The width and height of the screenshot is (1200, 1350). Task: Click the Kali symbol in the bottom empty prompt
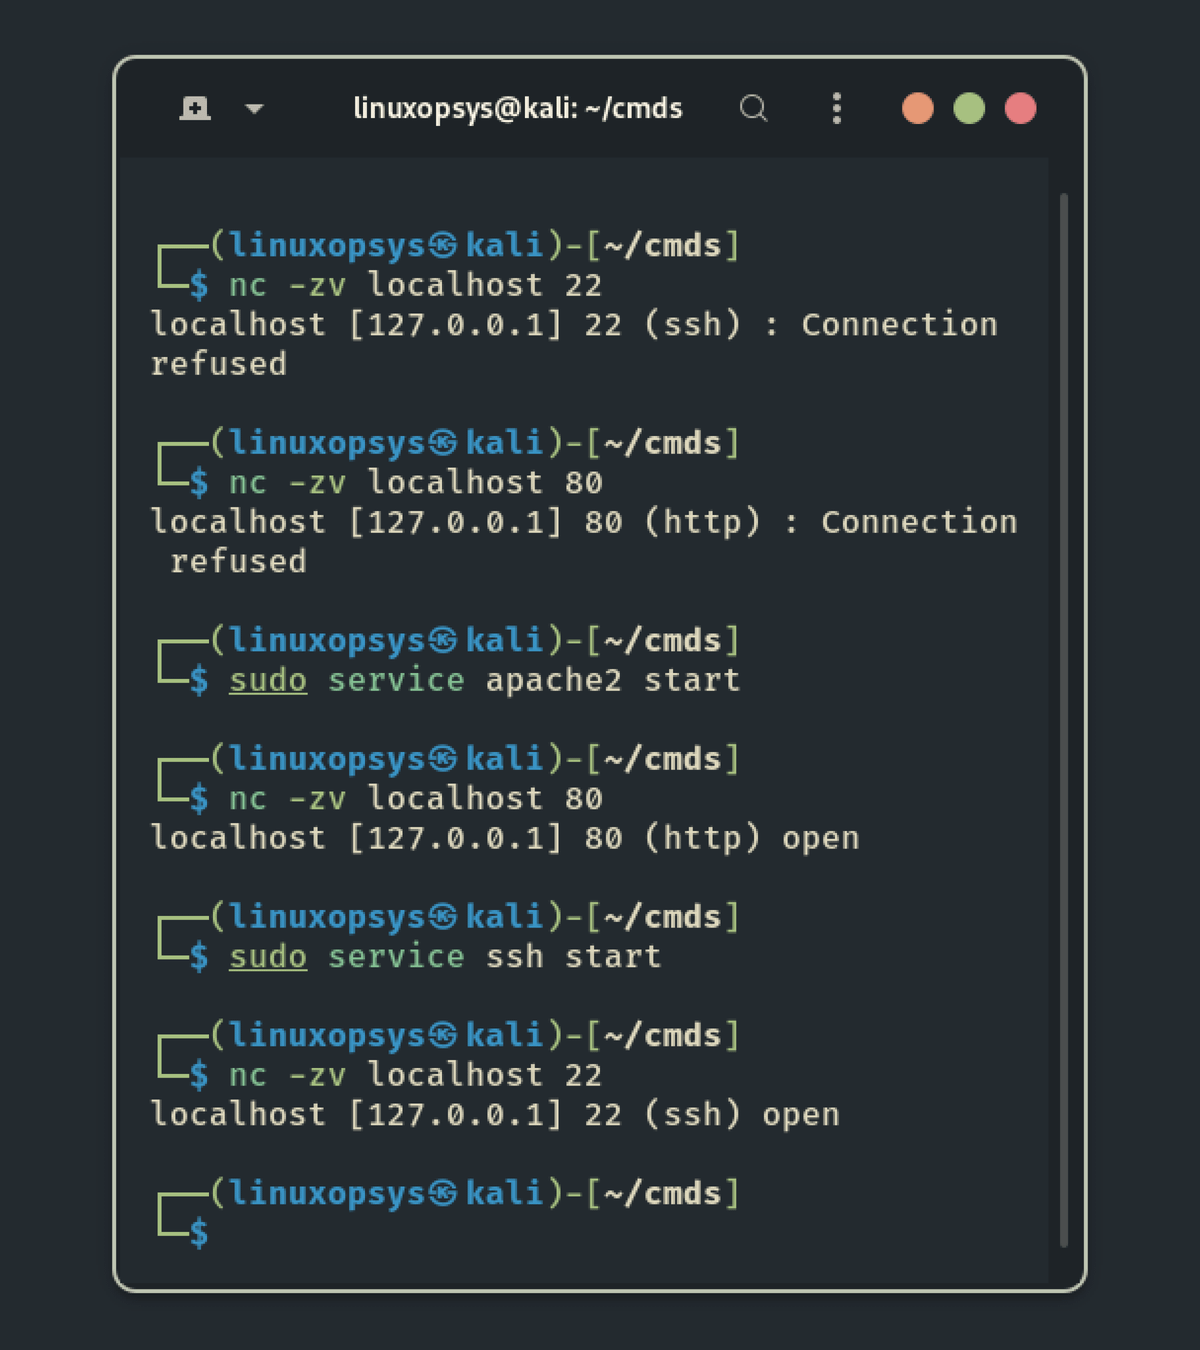[x=443, y=1193]
